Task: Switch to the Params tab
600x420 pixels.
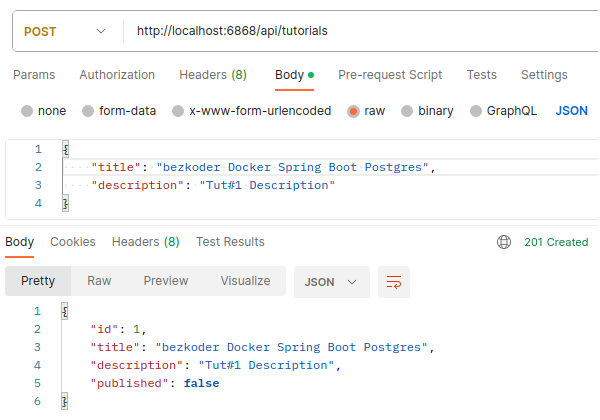Action: [x=33, y=75]
